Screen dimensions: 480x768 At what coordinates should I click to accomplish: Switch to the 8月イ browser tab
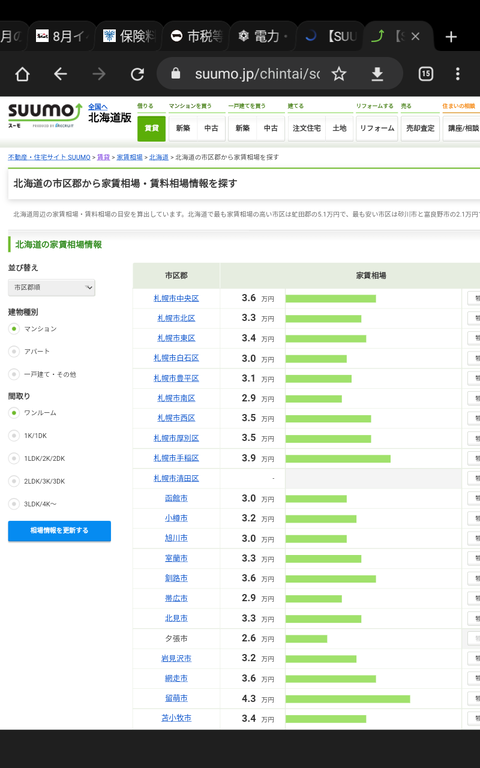coord(62,36)
